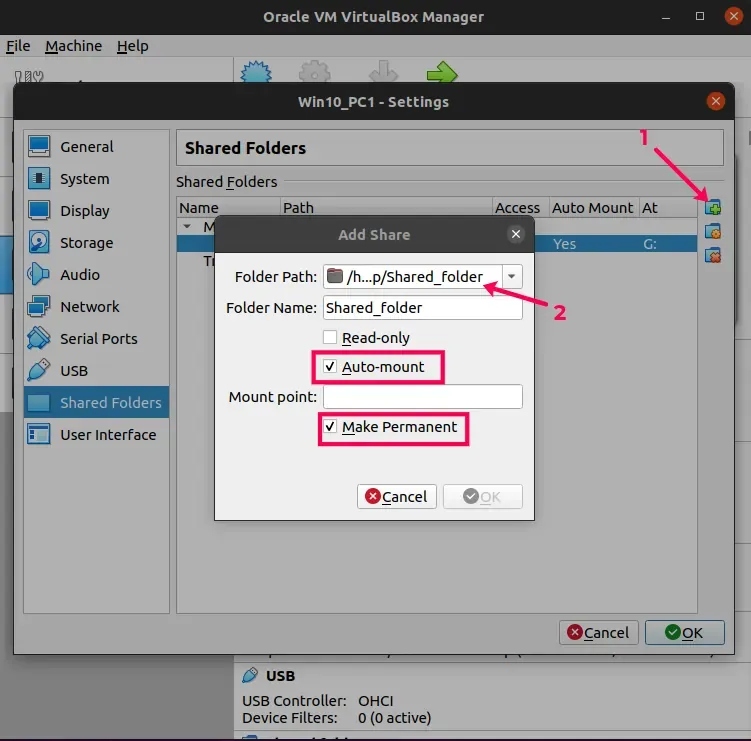Click the At column header
Viewport: 751px width, 741px height.
[668, 207]
